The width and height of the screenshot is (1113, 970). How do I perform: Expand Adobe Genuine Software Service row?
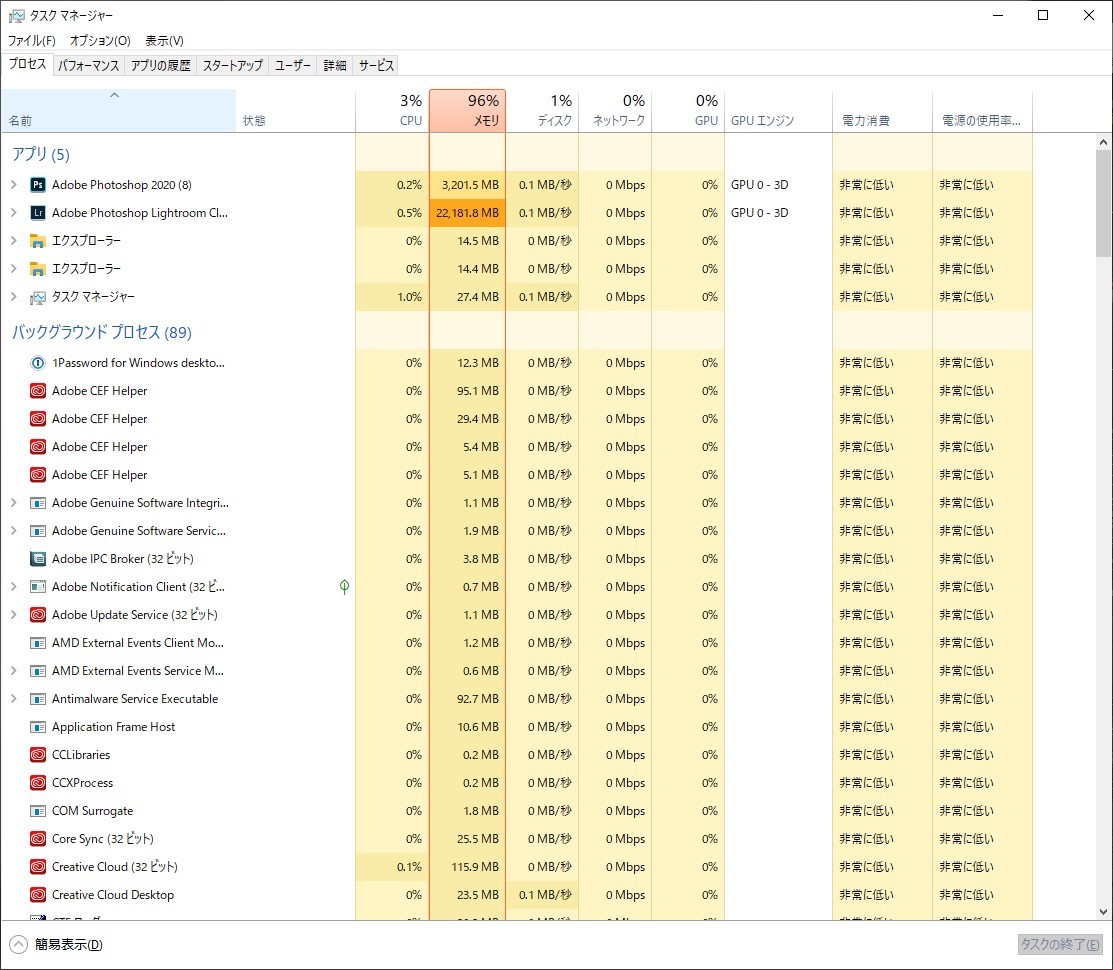[13, 531]
